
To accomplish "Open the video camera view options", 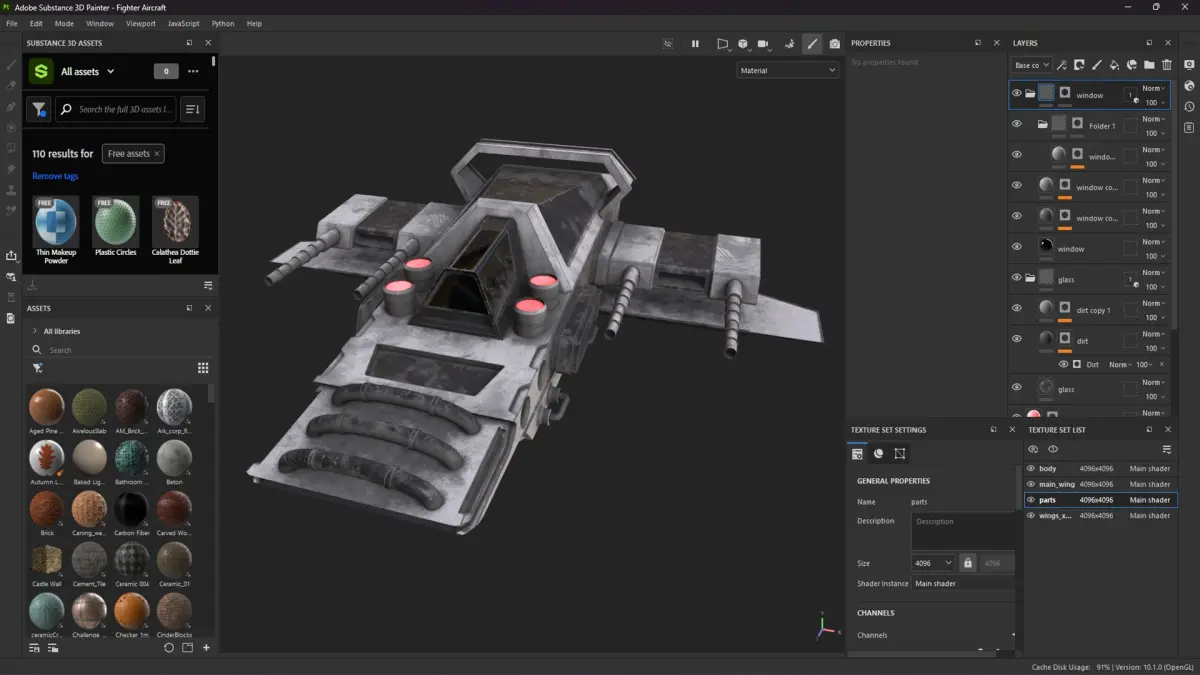I will point(765,44).
